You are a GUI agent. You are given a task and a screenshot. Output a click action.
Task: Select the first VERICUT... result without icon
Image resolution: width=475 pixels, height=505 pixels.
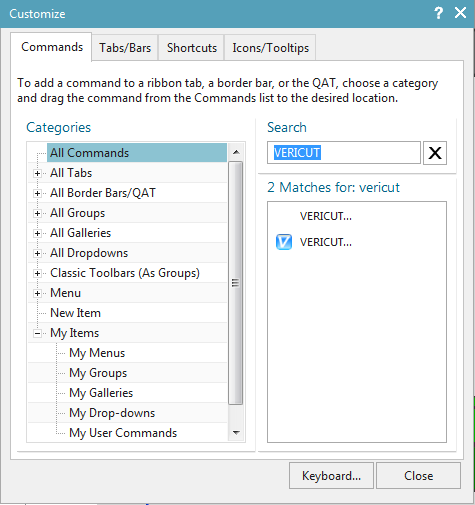(x=326, y=216)
